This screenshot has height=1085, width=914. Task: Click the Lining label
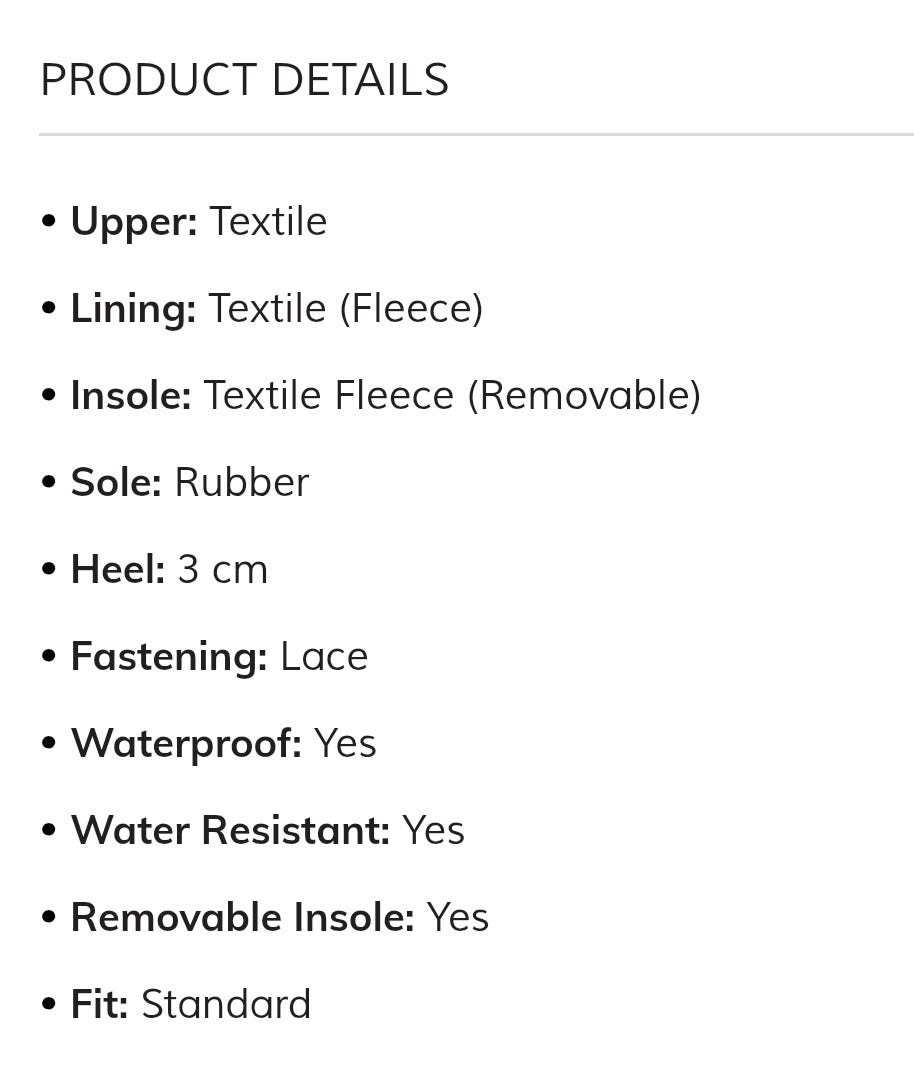coord(133,309)
